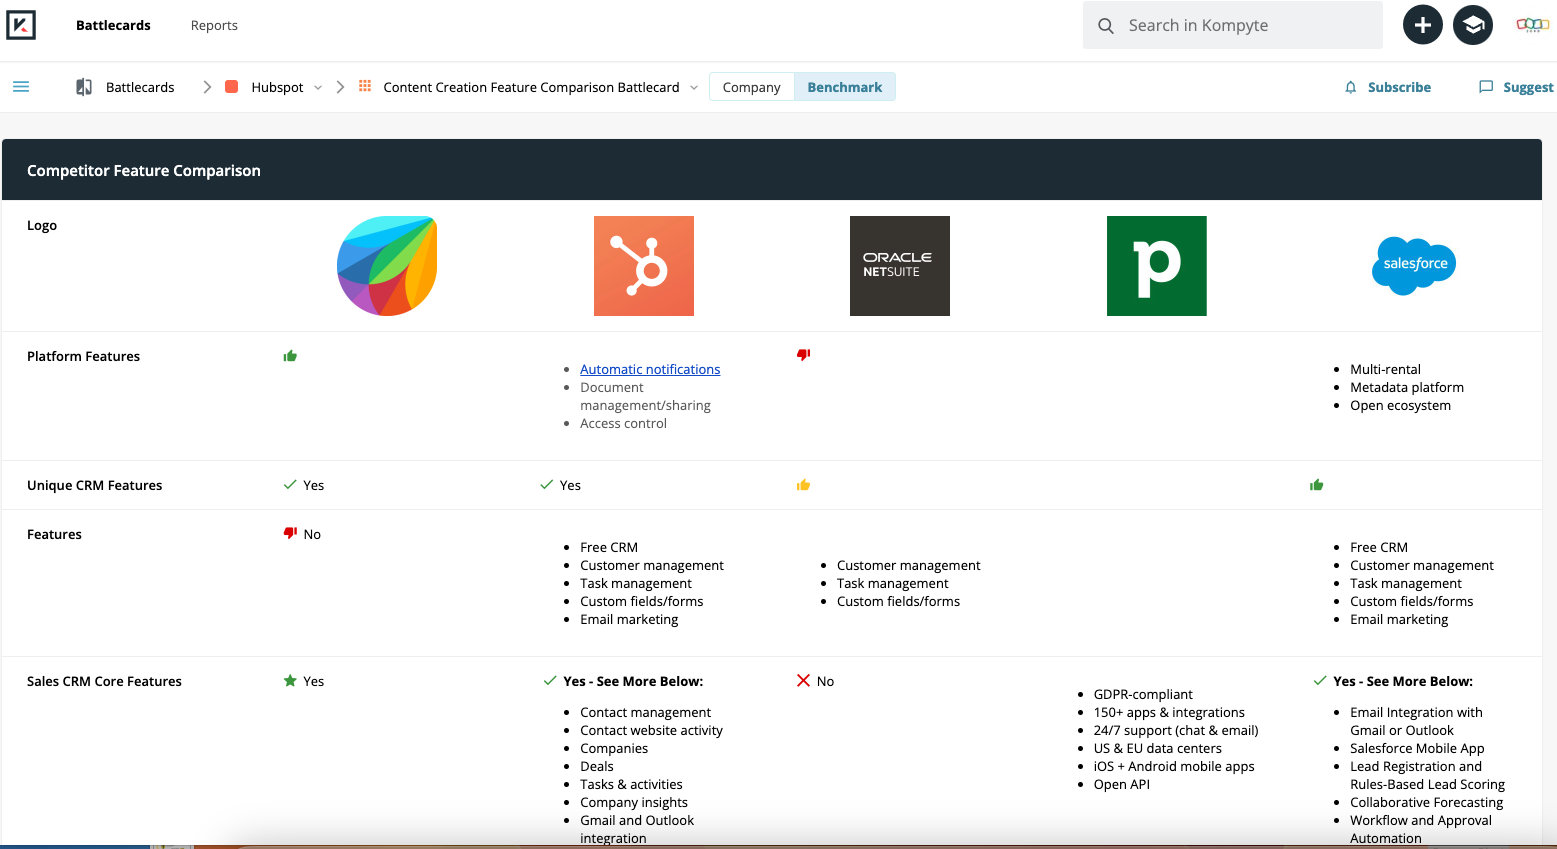This screenshot has width=1557, height=849.
Task: Click the Pipedrive green logo
Action: click(x=1157, y=266)
